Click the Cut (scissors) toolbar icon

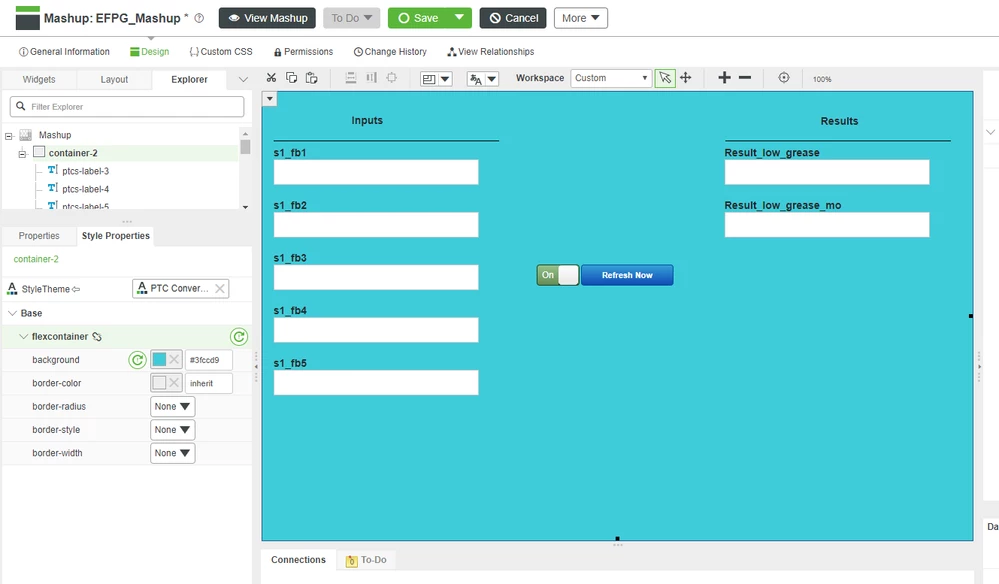(271, 78)
